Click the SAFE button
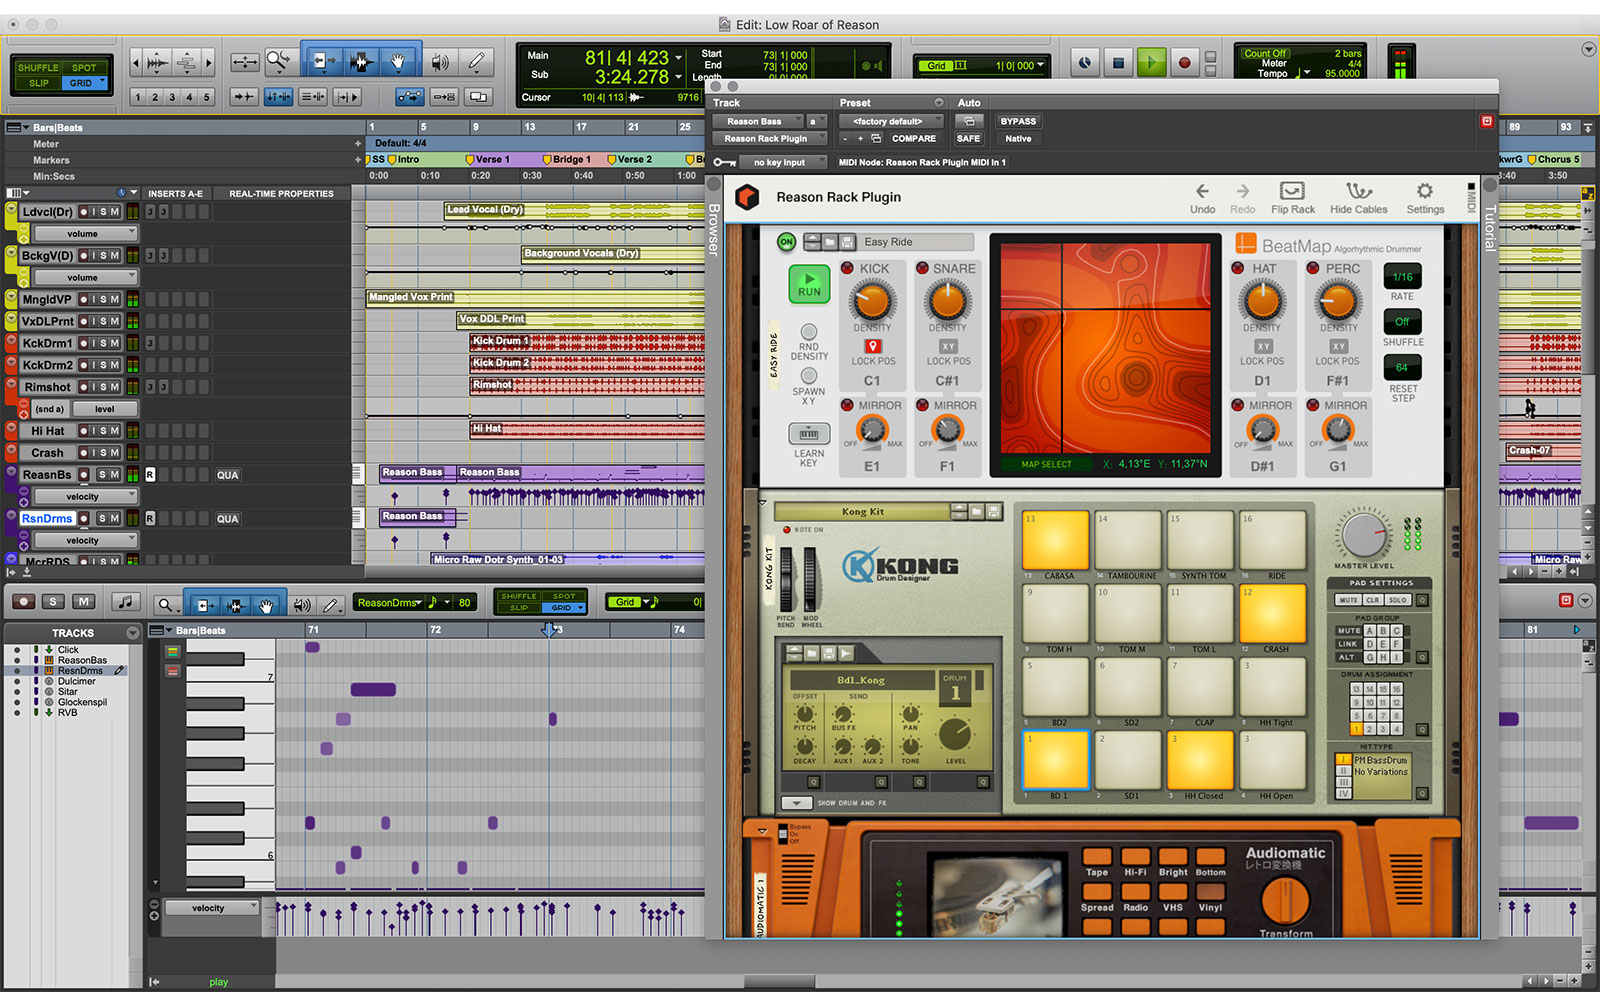Image resolution: width=1600 pixels, height=1007 pixels. click(968, 138)
